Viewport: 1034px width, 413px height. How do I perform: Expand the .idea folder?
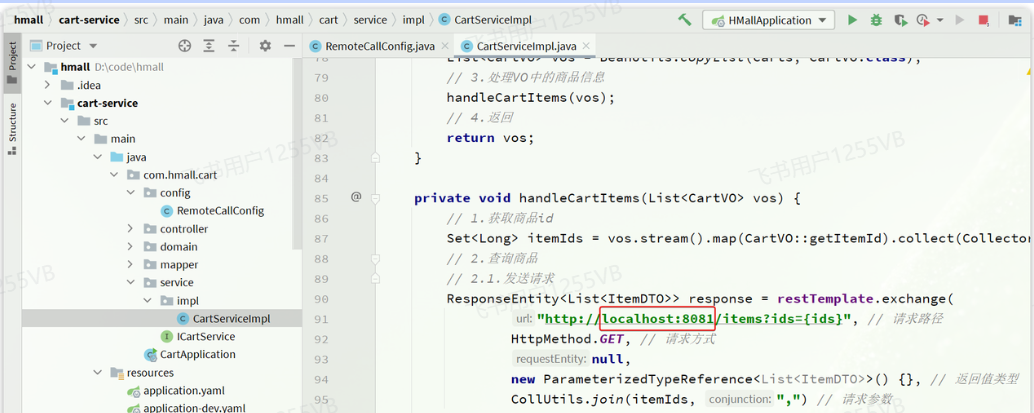click(x=47, y=85)
